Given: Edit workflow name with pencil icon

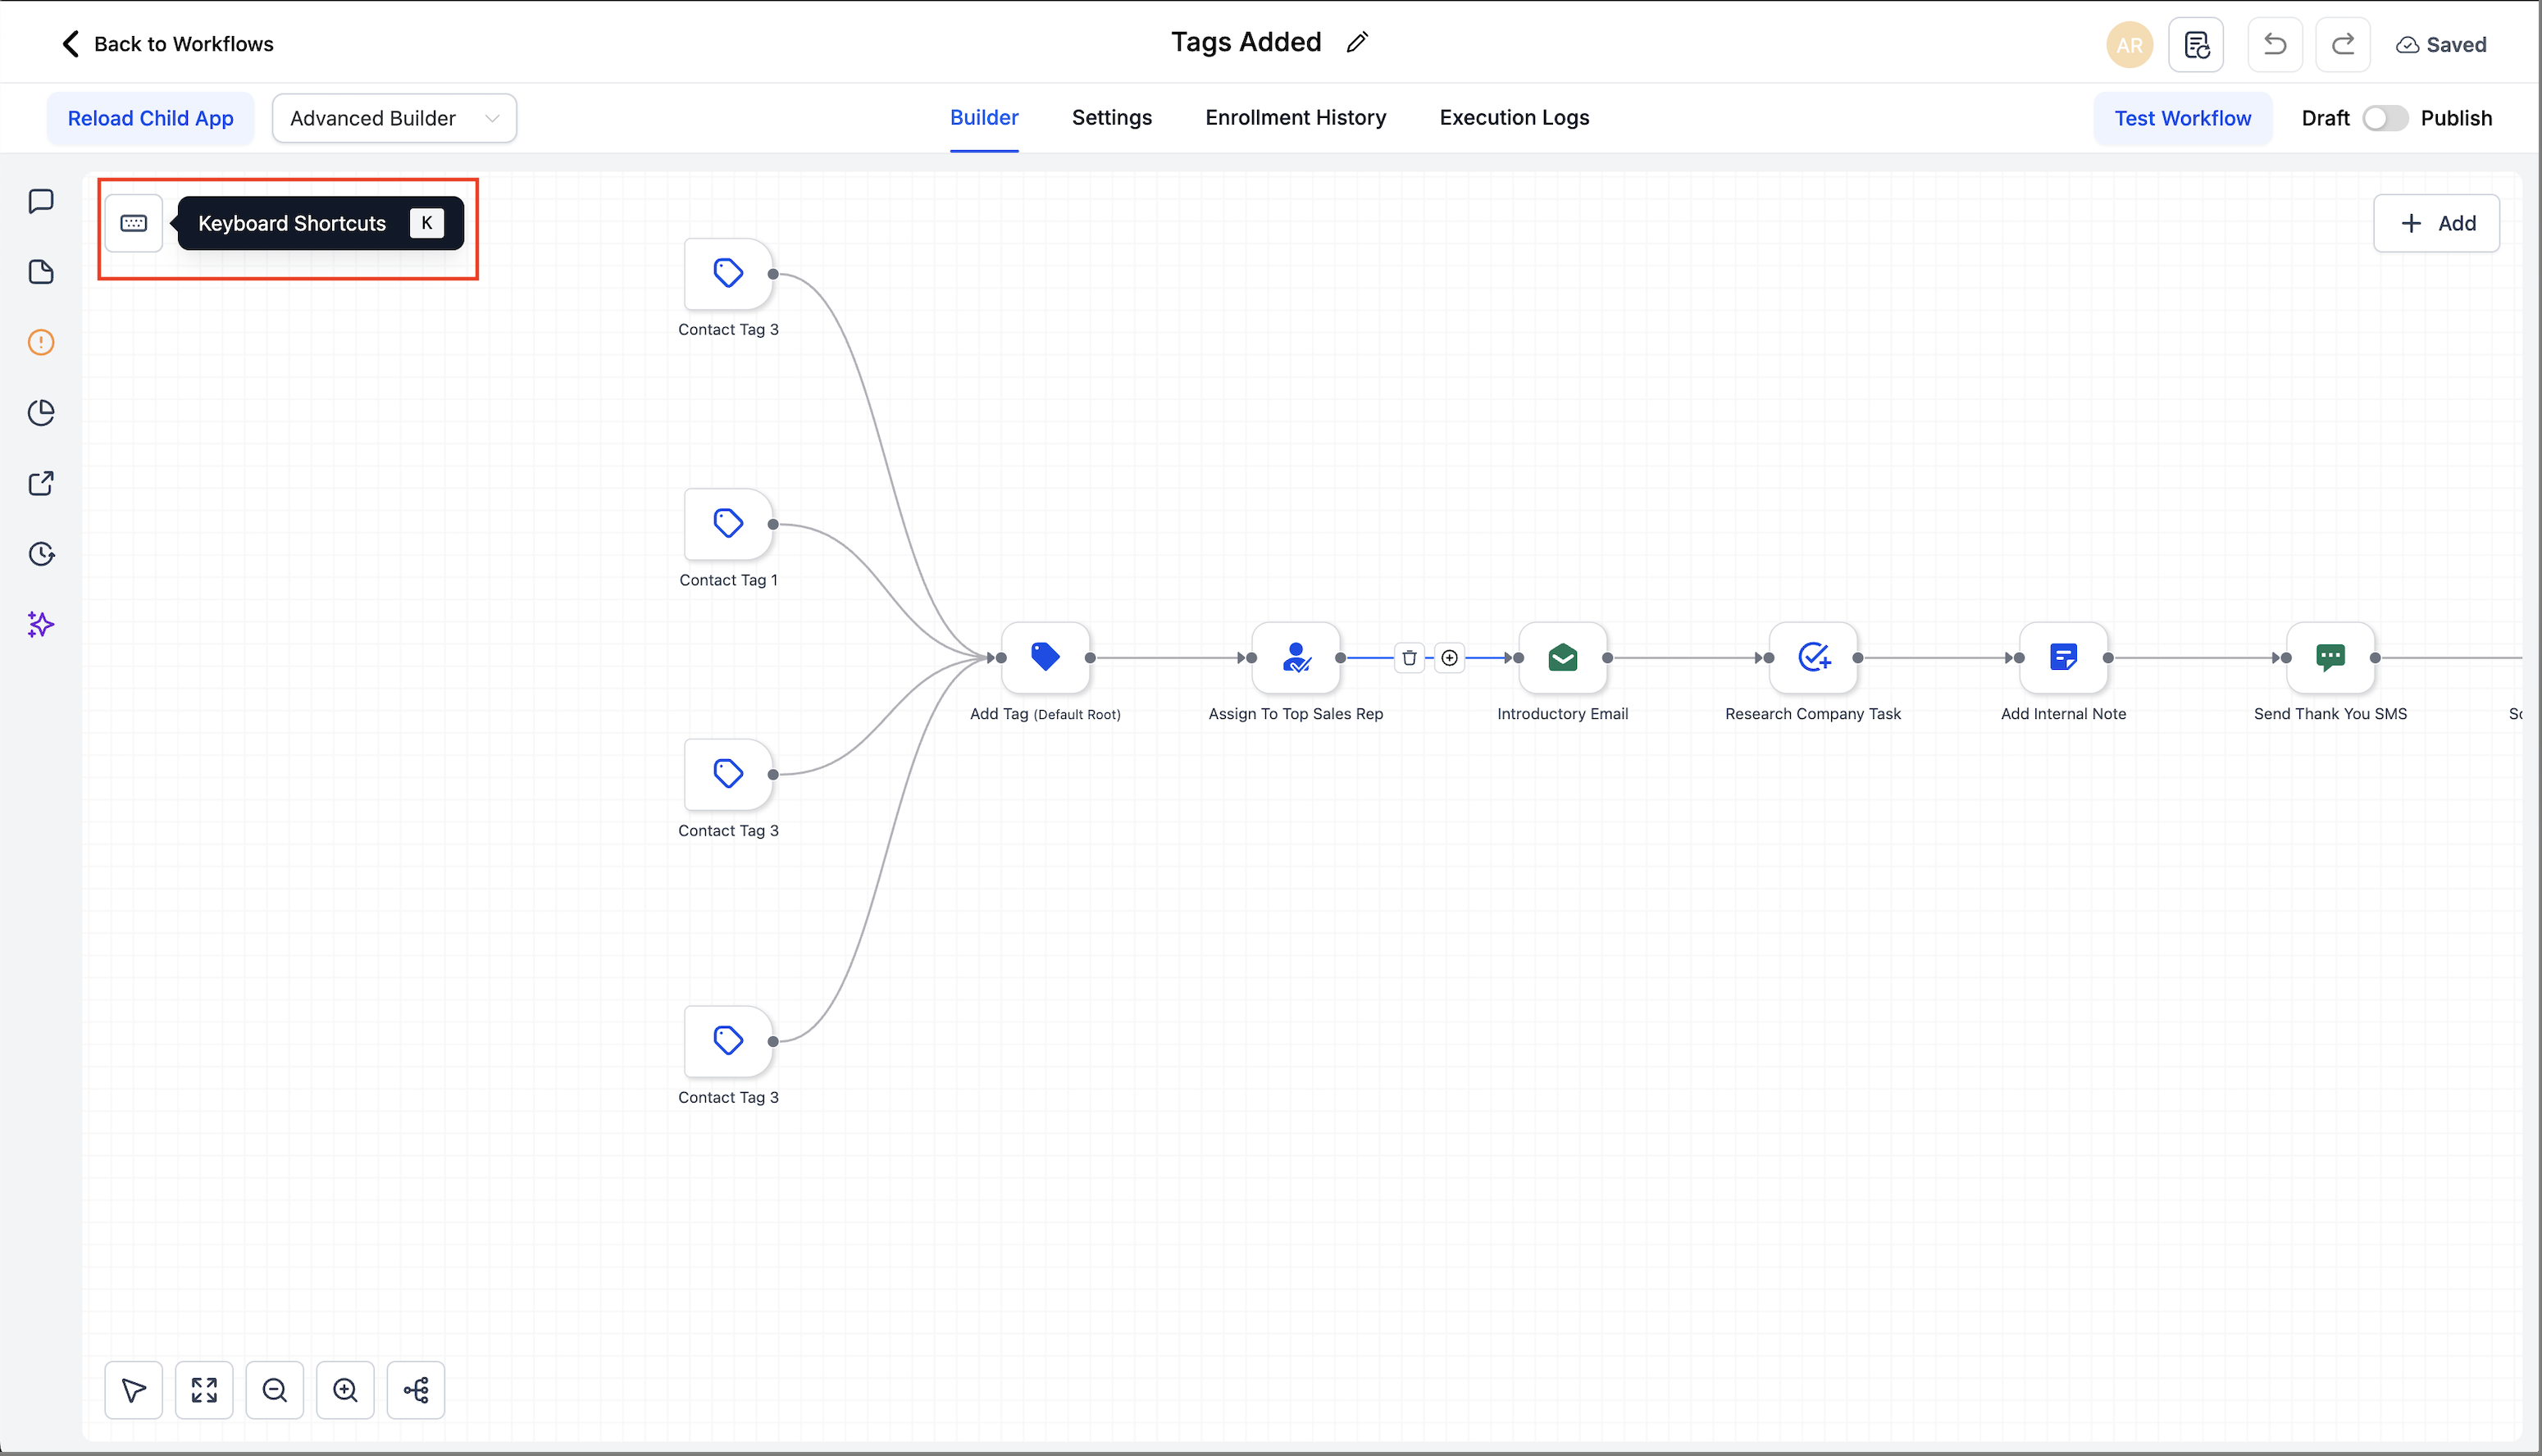Looking at the screenshot, I should (1357, 42).
